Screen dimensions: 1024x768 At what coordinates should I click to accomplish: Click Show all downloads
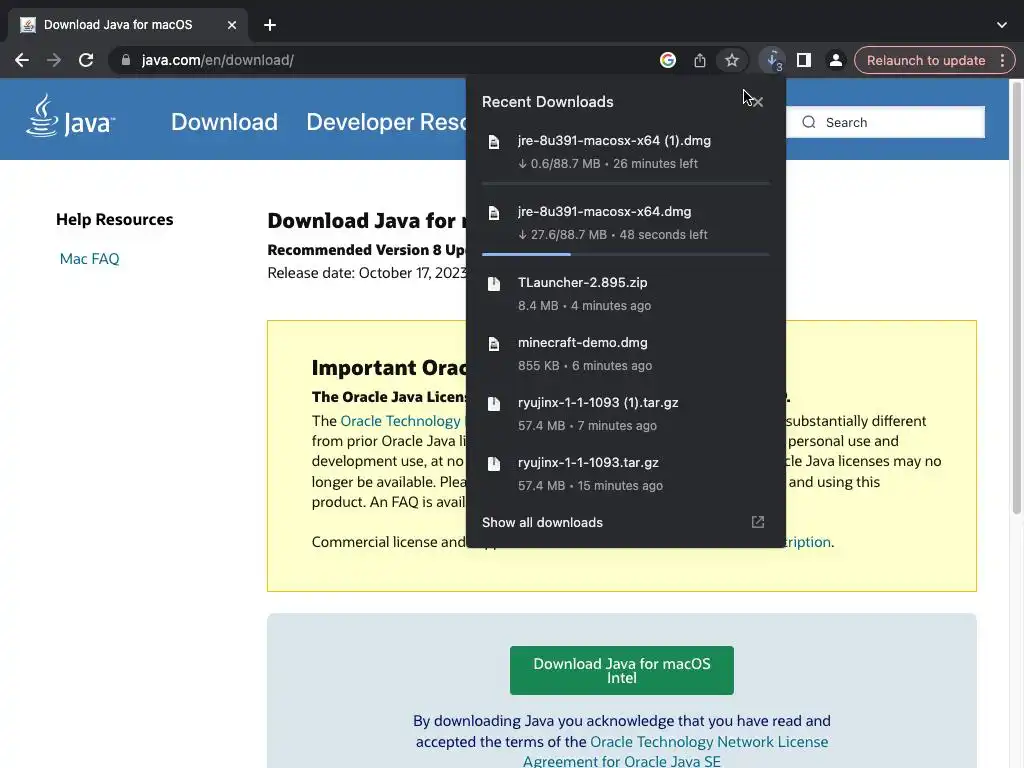click(x=542, y=522)
